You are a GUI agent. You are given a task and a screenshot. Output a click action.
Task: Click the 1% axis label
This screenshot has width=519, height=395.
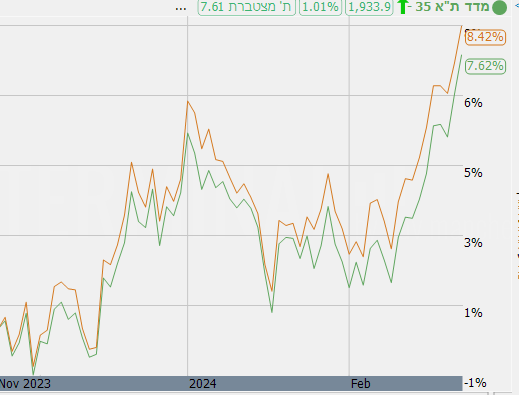tap(473, 313)
